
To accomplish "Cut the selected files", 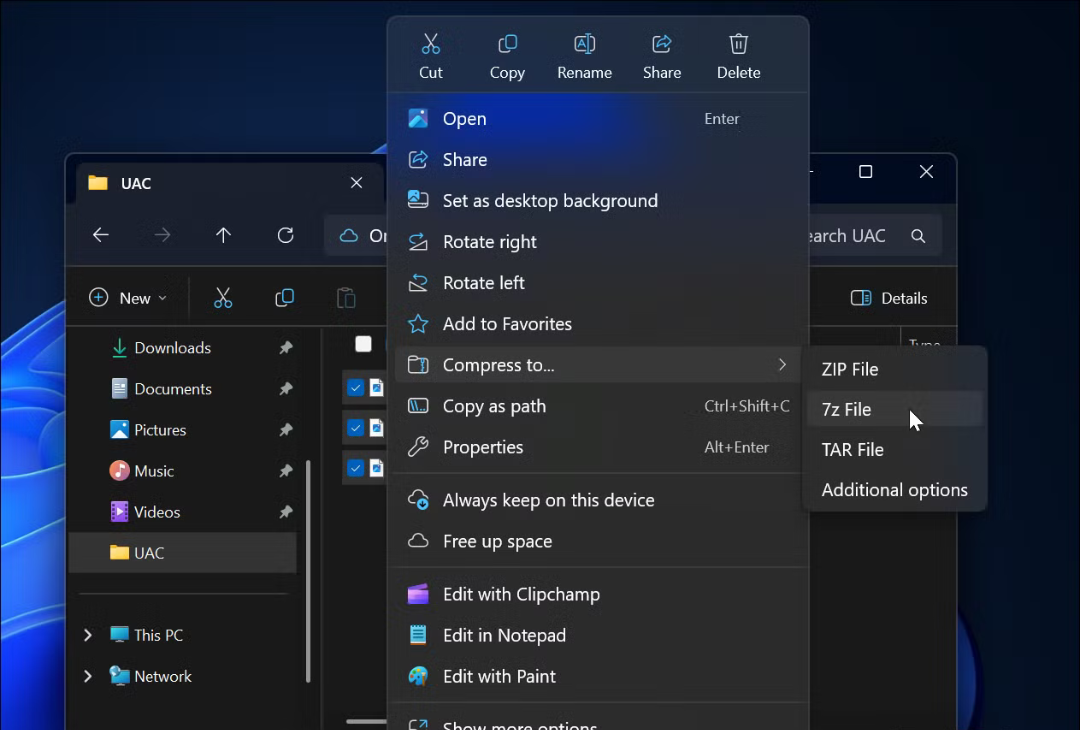I will click(431, 54).
